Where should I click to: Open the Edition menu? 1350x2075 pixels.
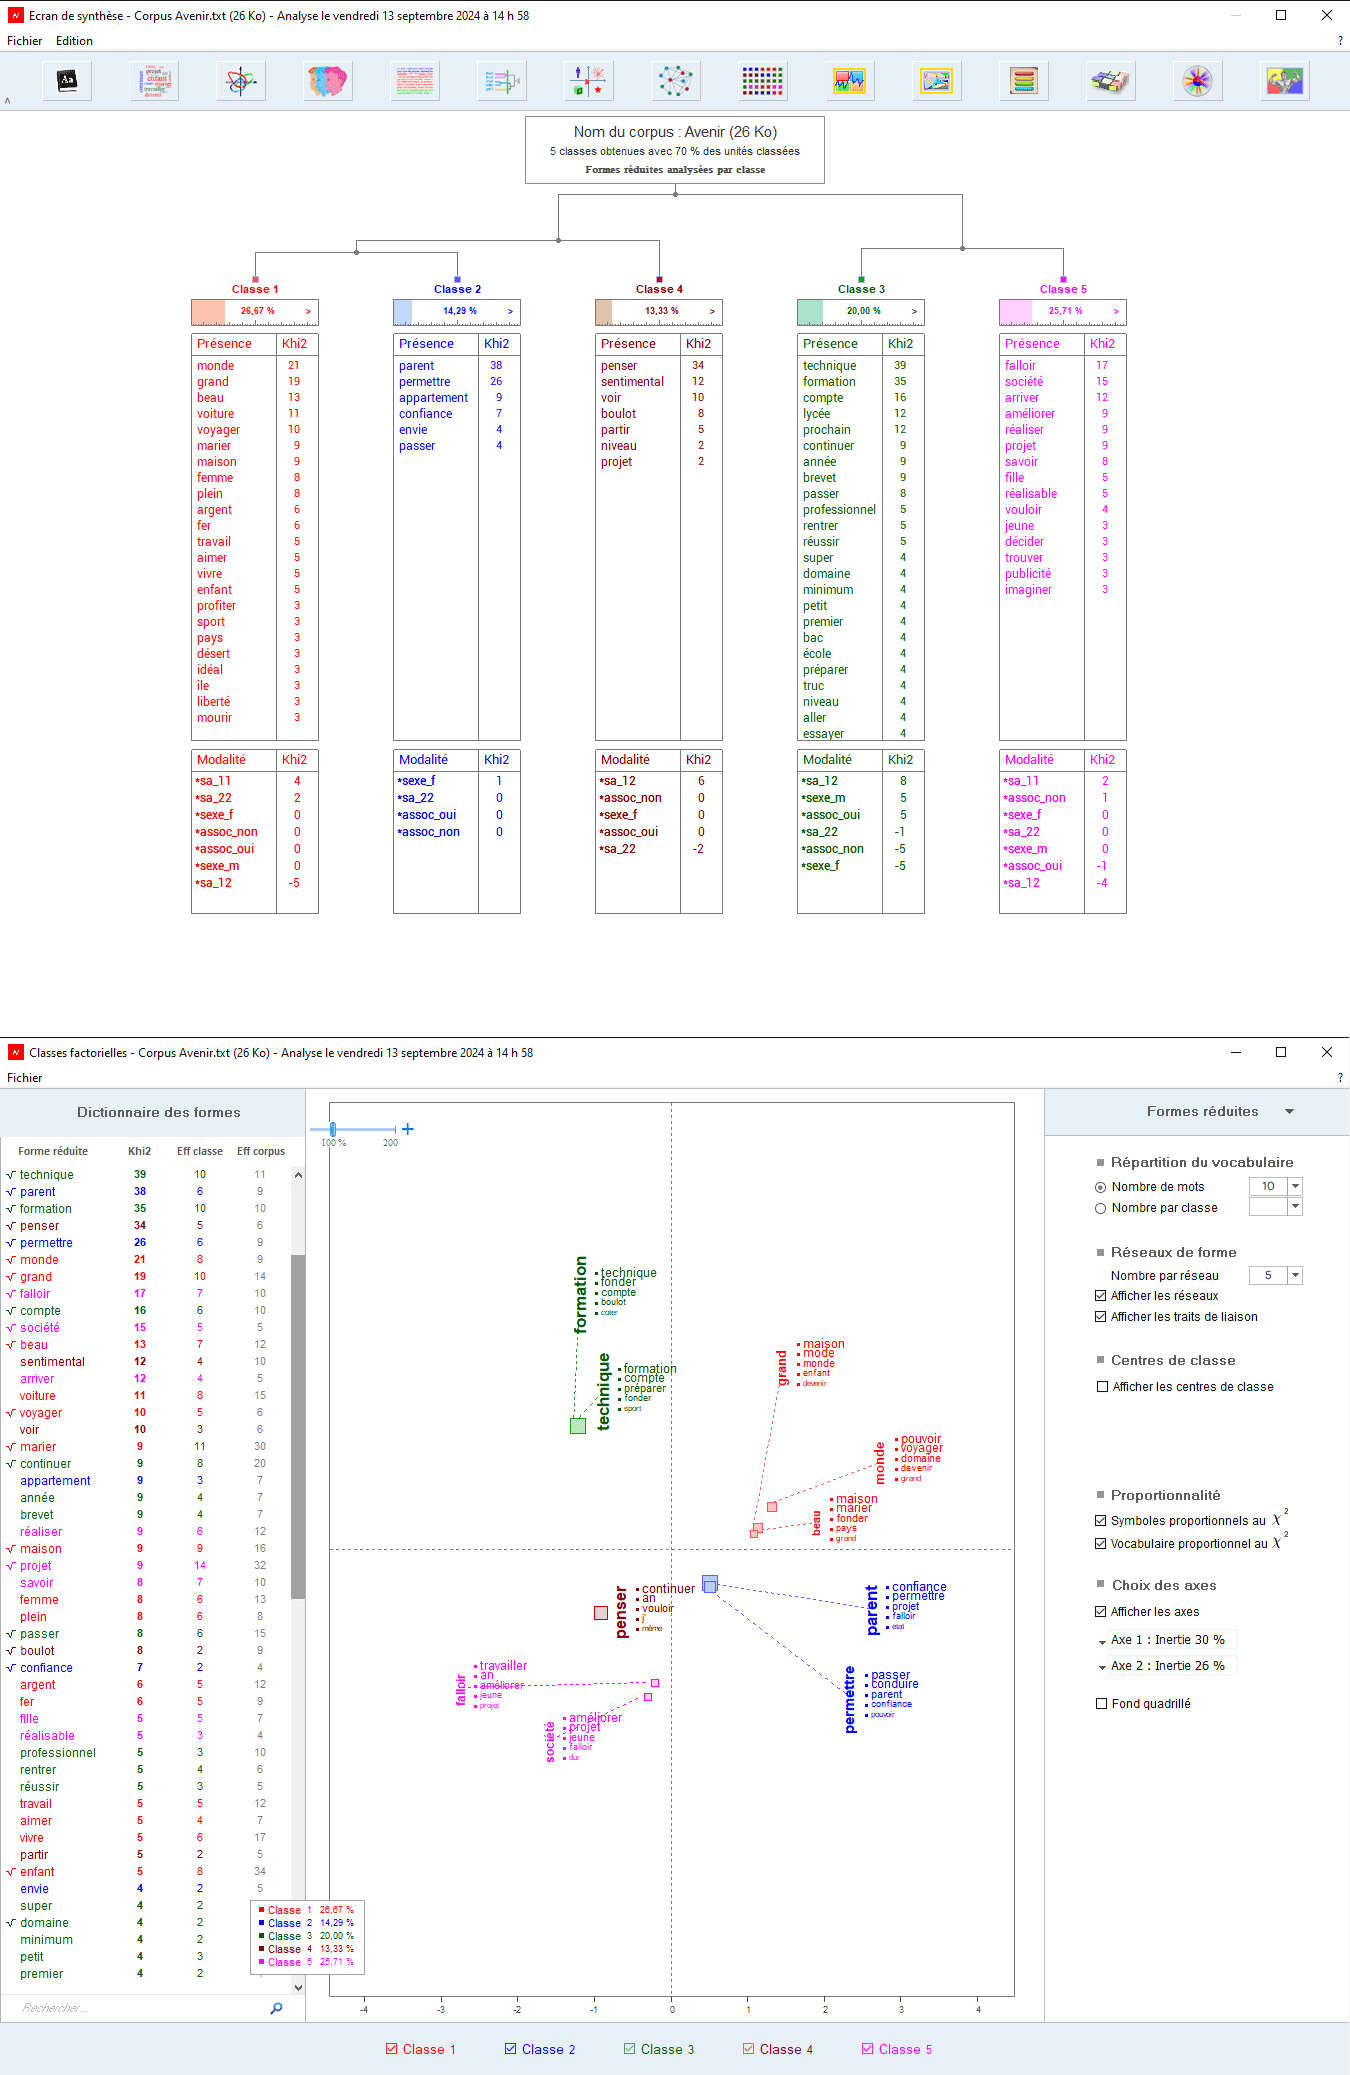point(74,41)
